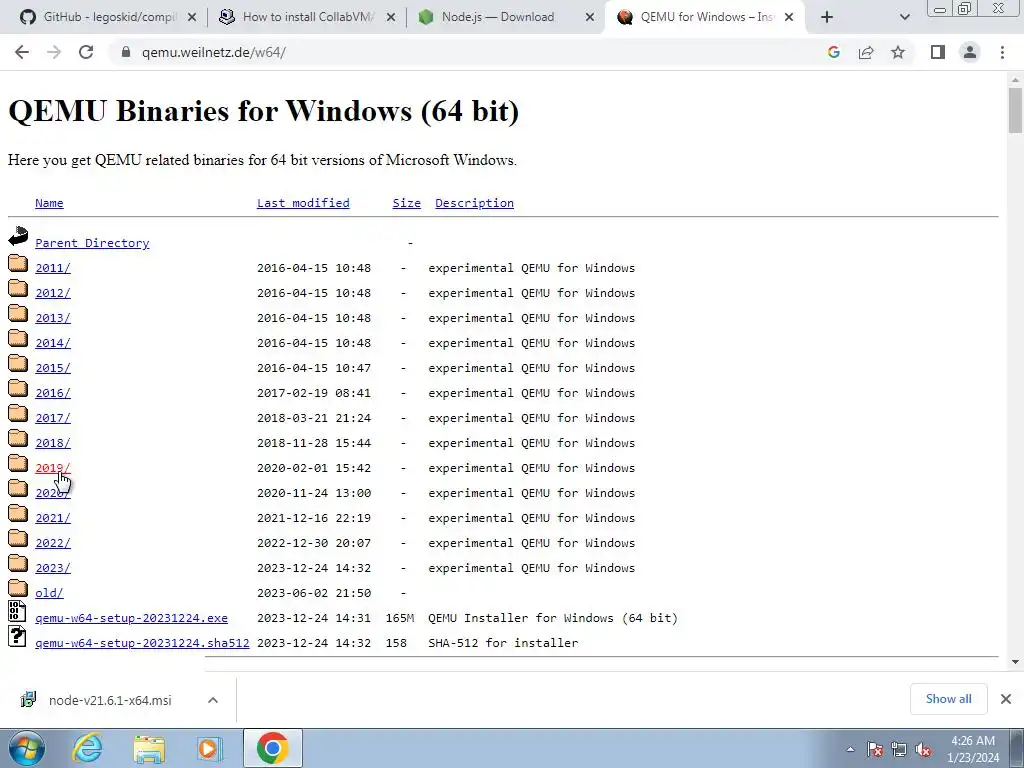Open the Windows Start menu
1024x768 pixels.
point(26,748)
